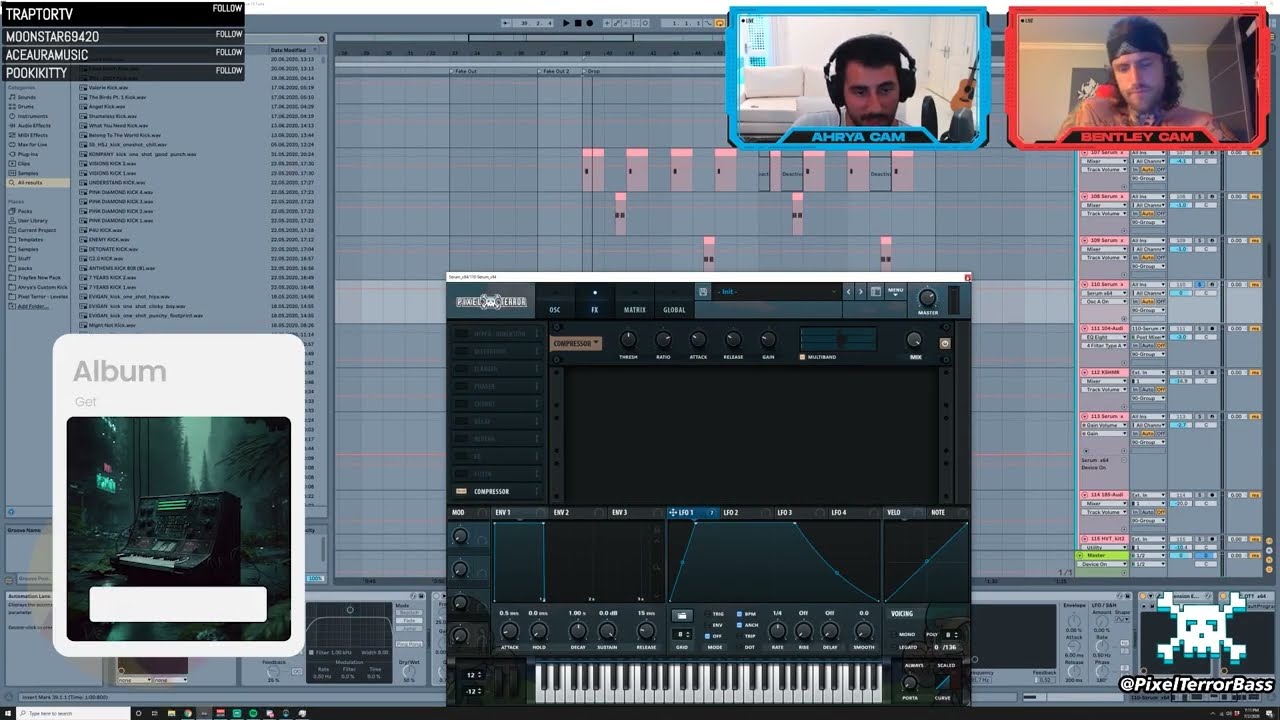Toggle BPM sync for the LFO
This screenshot has height=720, width=1280.
coord(740,614)
